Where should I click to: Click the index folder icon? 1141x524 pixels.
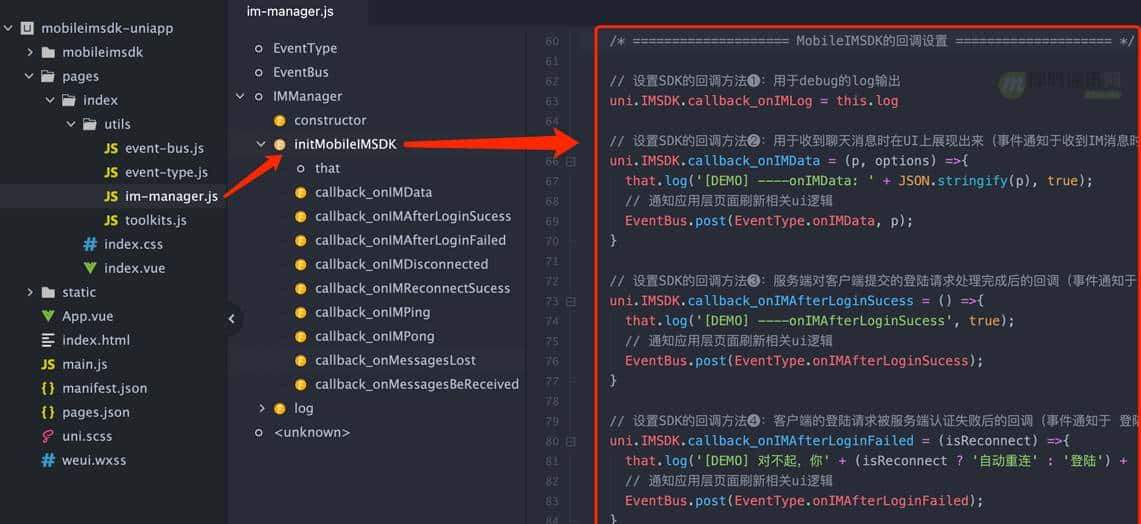(x=68, y=100)
